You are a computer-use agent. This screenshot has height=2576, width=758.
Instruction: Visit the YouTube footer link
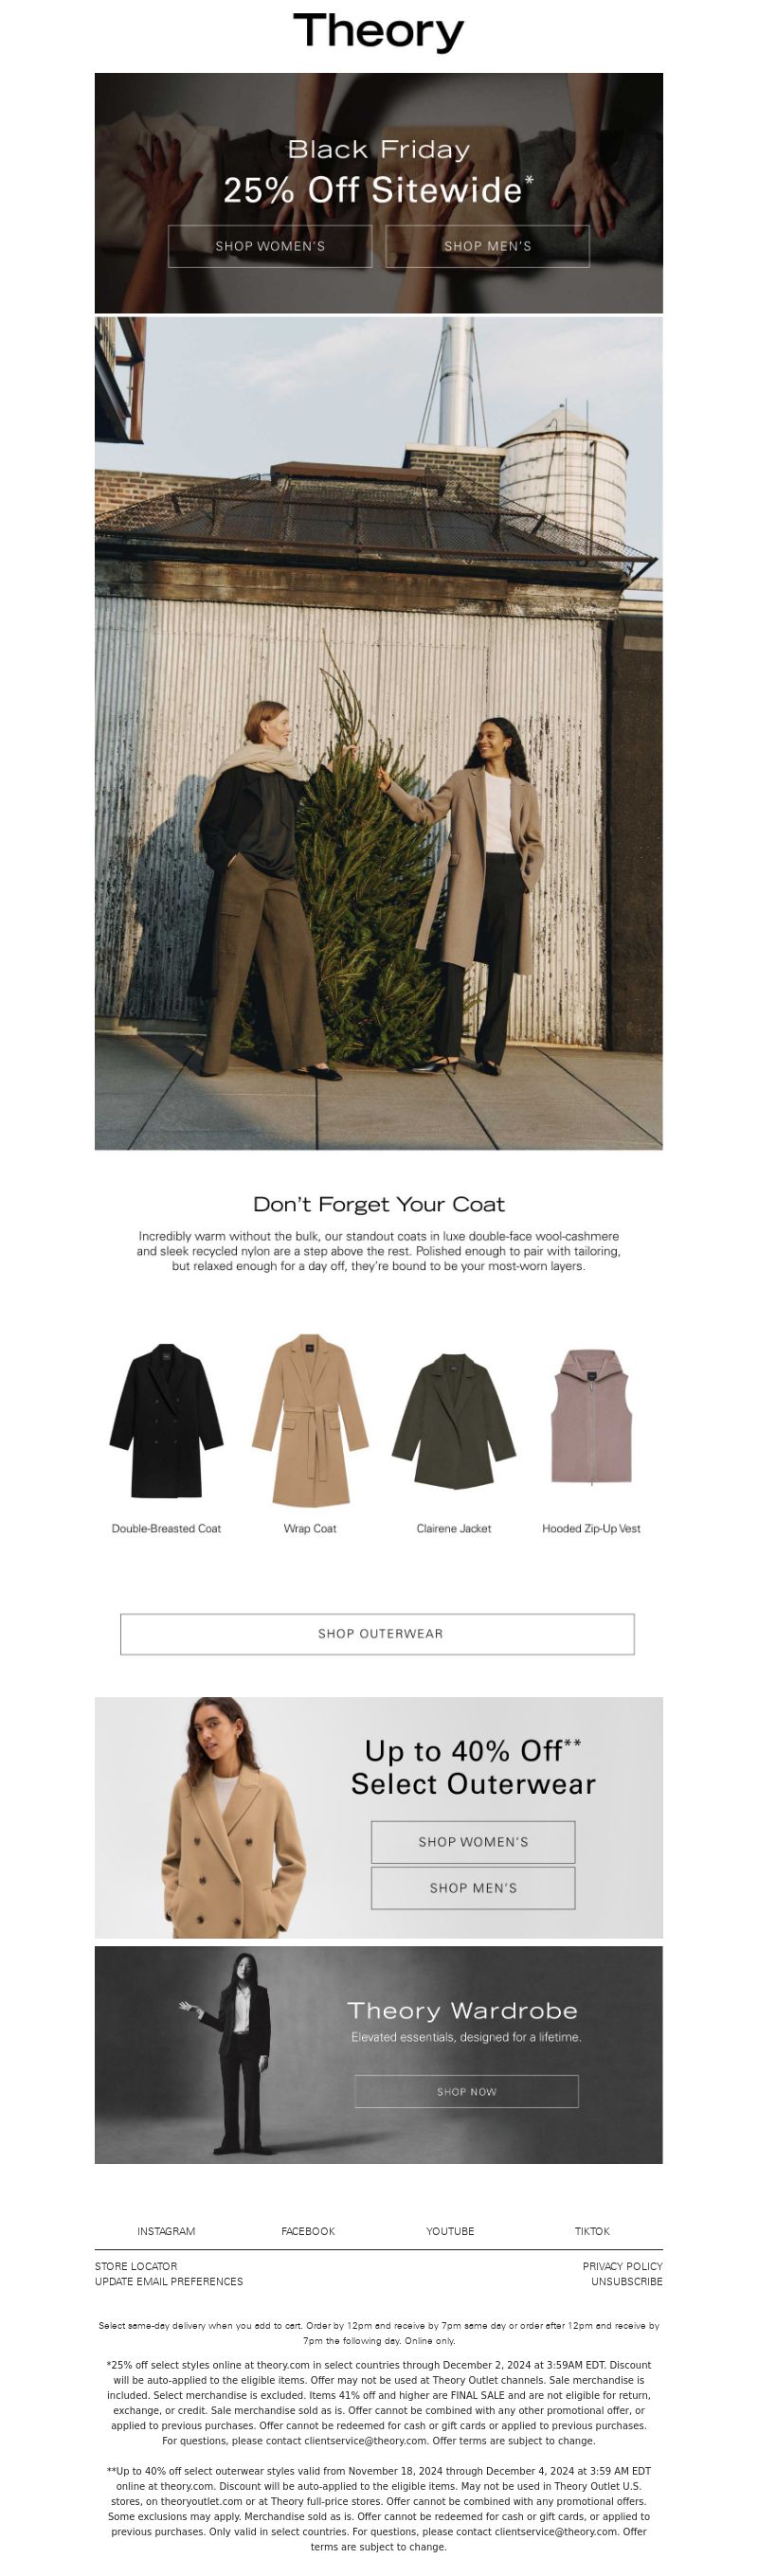click(x=450, y=2231)
